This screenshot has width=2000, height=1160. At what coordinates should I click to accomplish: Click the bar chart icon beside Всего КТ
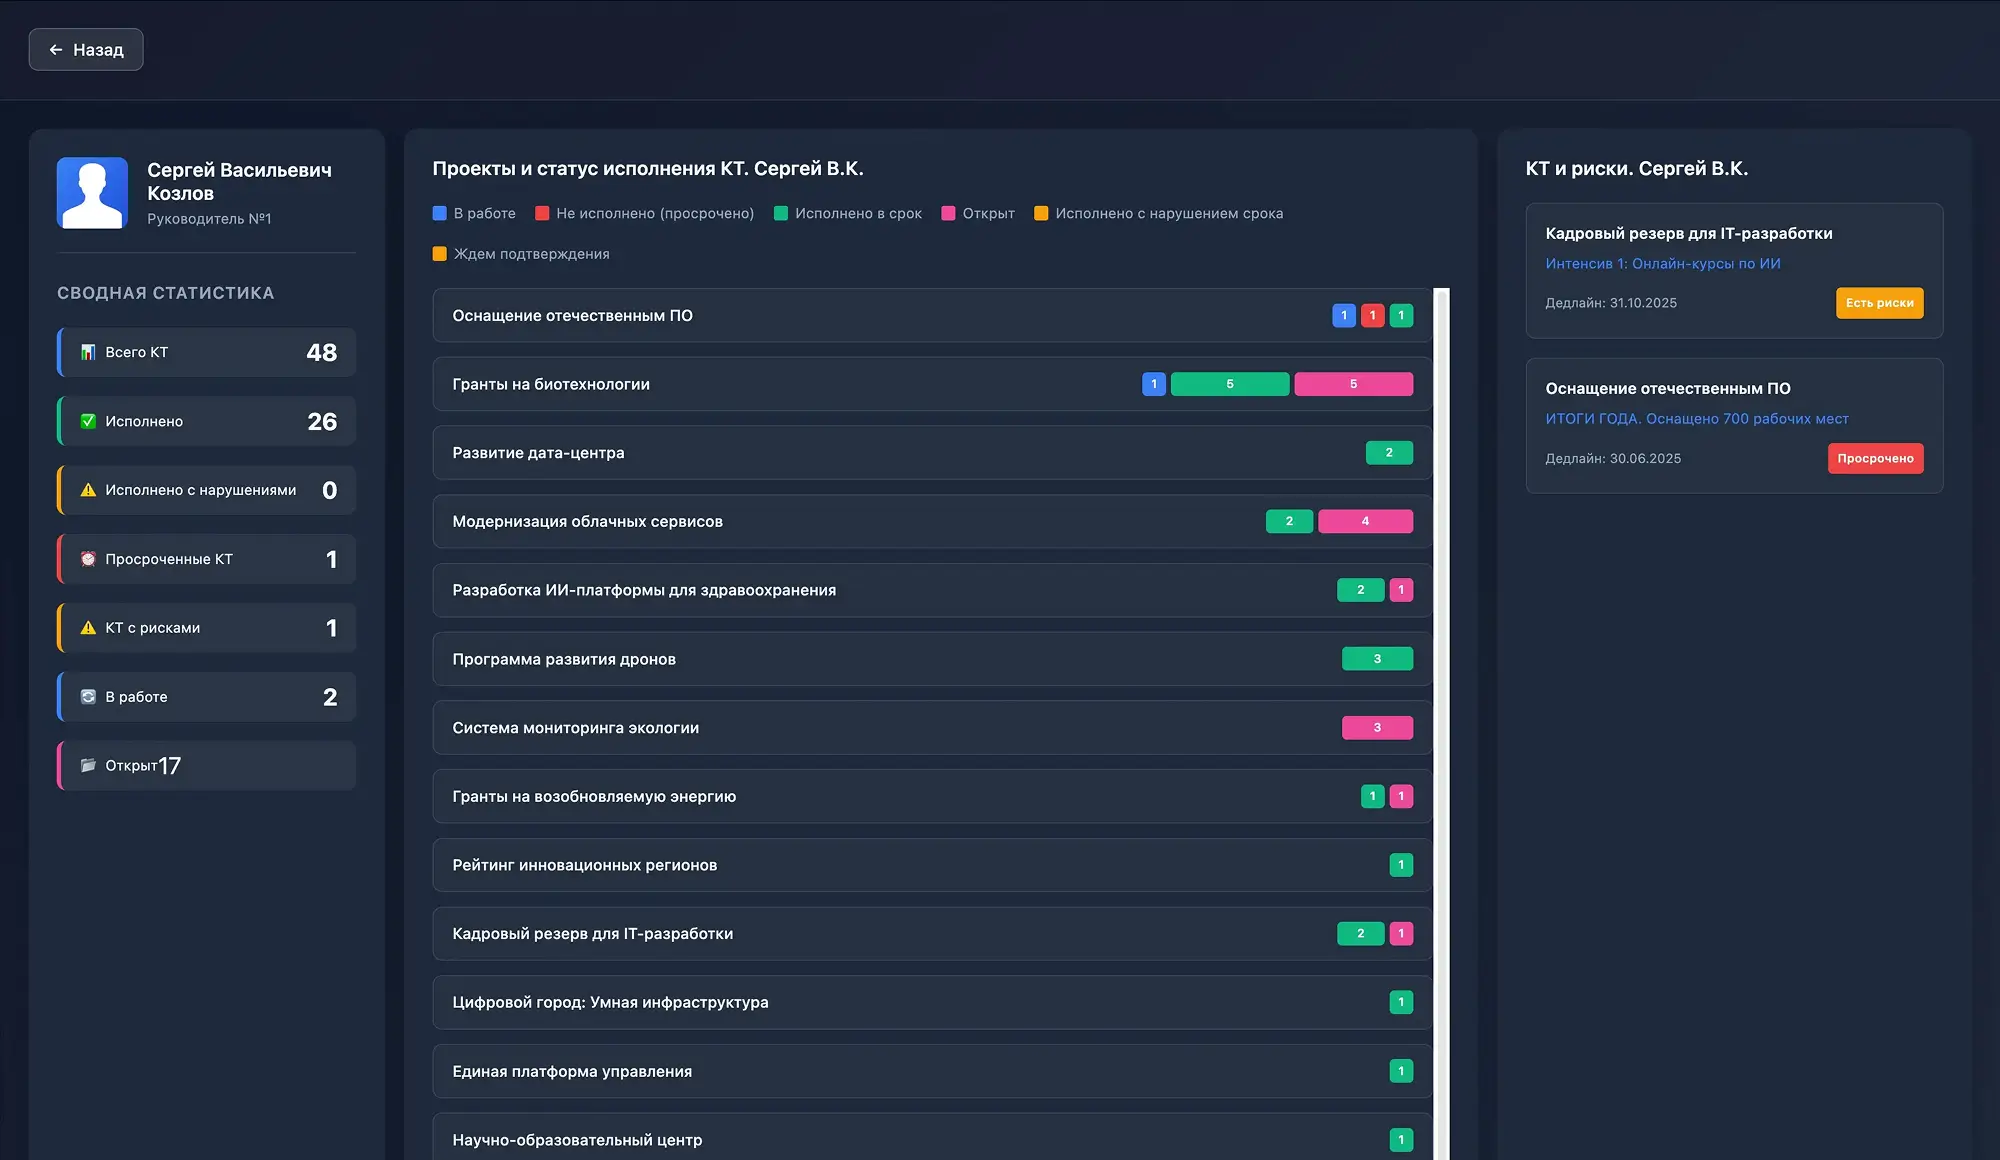click(x=88, y=352)
